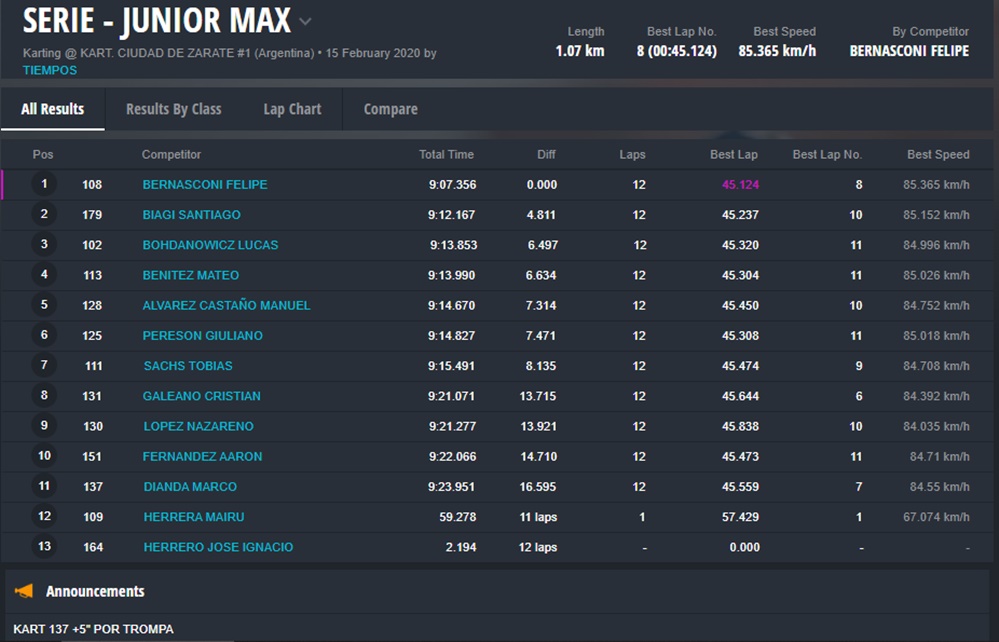Screen dimensions: 999x642
Task: Click the purple fastest lap time 45.124
Action: [740, 185]
